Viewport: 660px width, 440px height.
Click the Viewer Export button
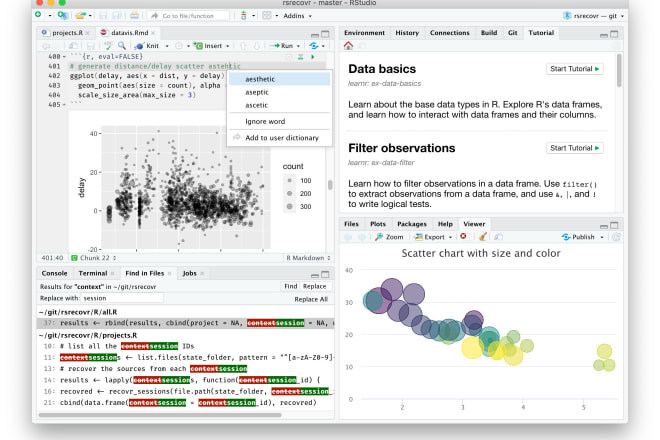coord(430,237)
